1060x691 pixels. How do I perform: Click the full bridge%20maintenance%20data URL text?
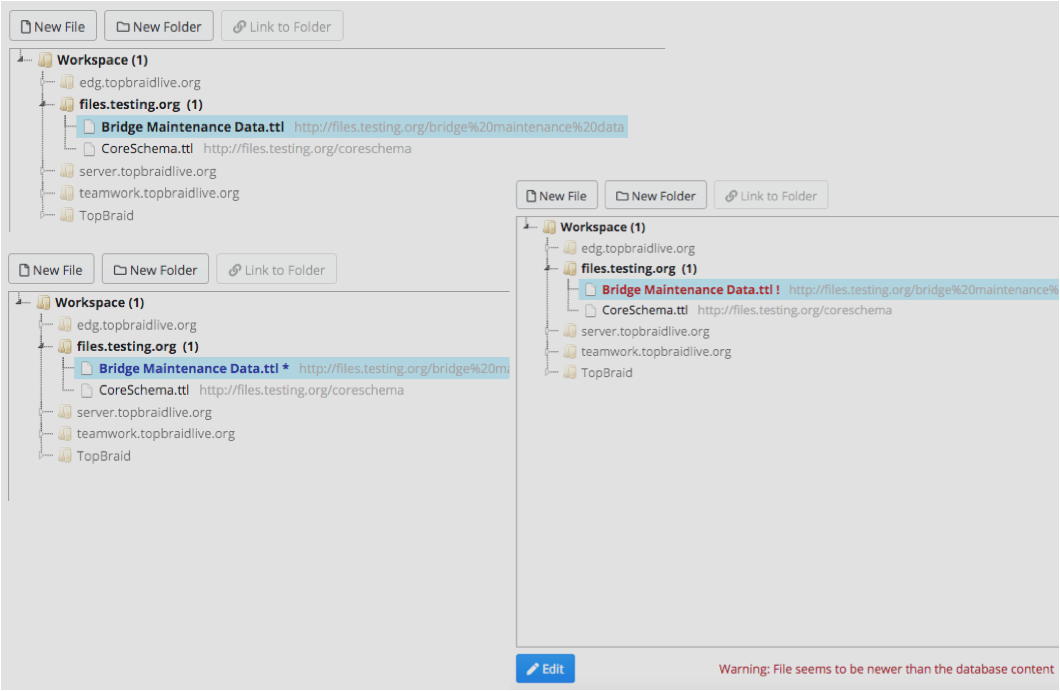point(459,127)
